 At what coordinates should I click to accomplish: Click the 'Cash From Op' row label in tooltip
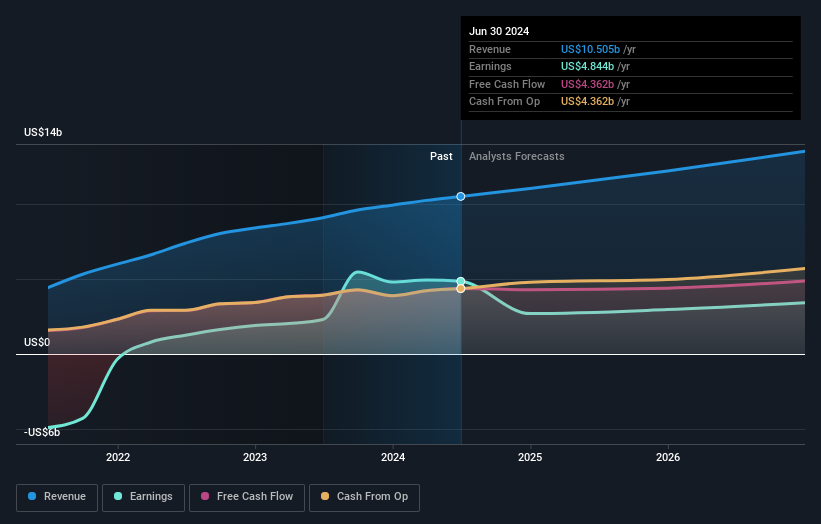pos(504,102)
